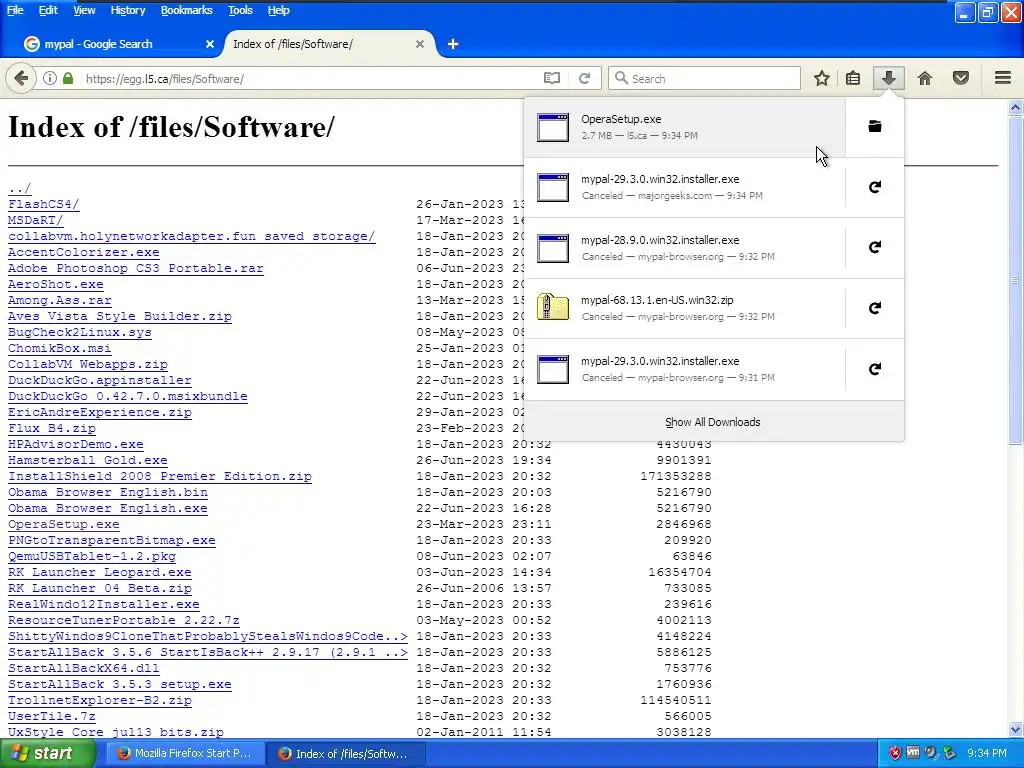Show bookmarks list icon
Image resolution: width=1024 pixels, height=768 pixels.
click(853, 78)
